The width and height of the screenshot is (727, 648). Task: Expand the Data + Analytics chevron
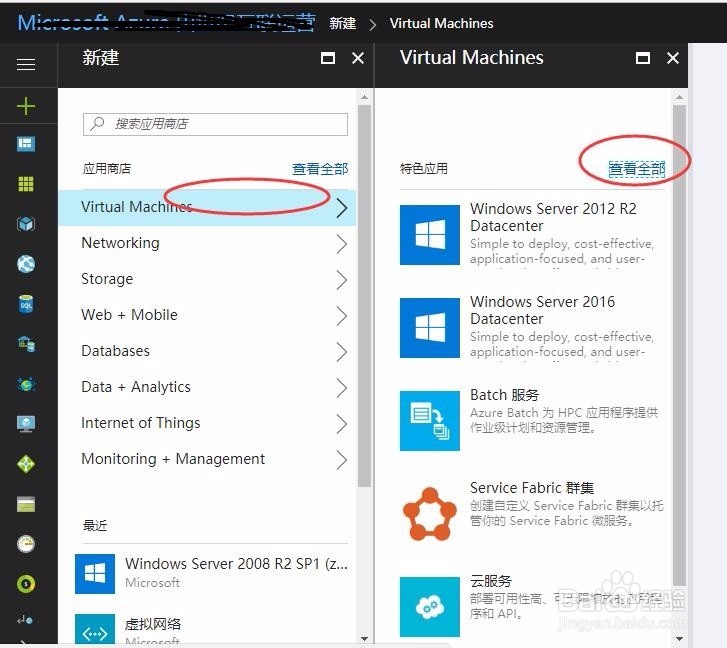(x=342, y=388)
